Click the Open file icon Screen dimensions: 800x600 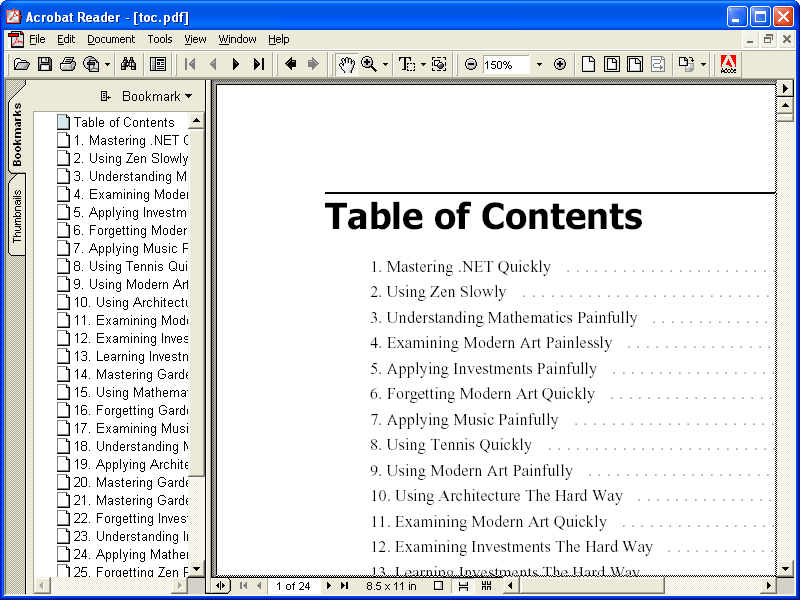23,63
